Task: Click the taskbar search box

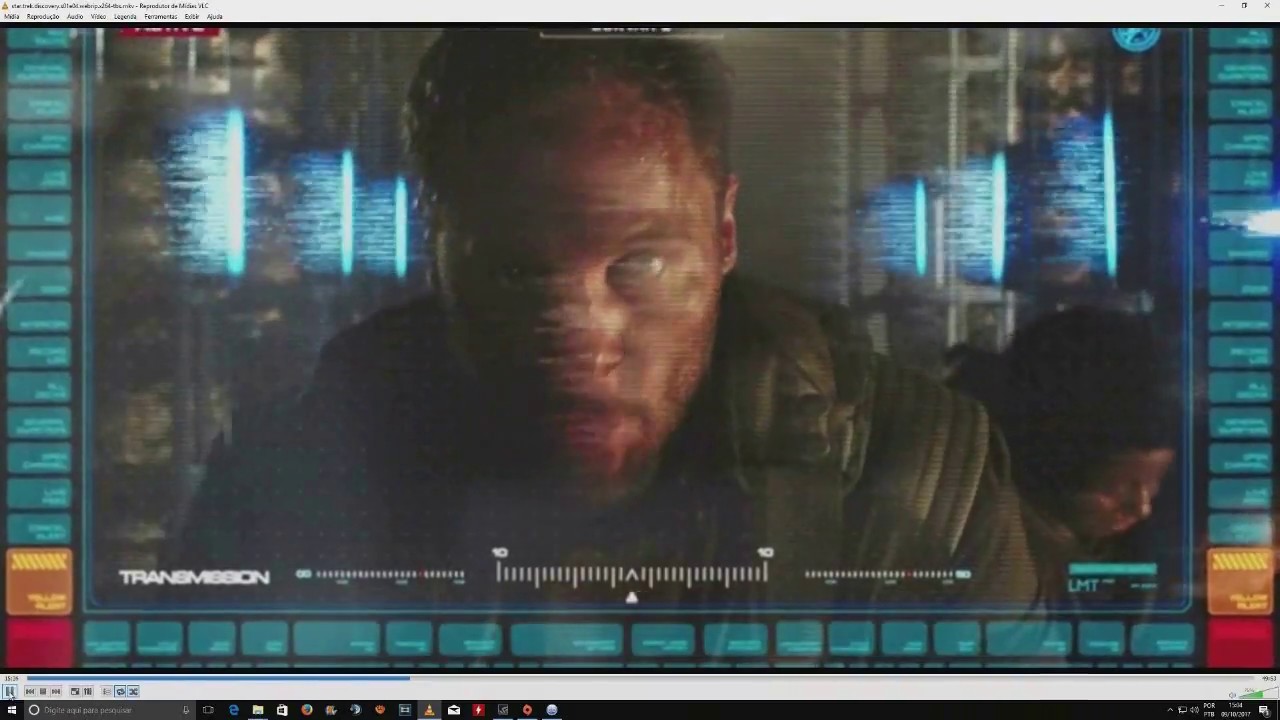Action: click(x=110, y=710)
